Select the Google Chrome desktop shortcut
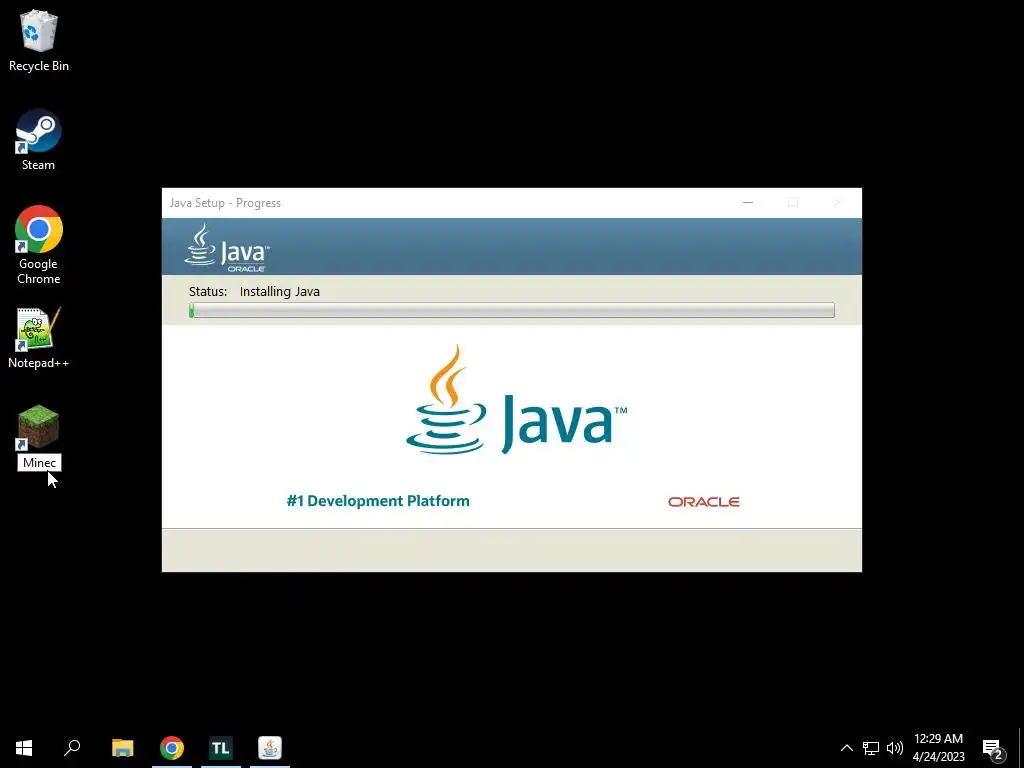The image size is (1024, 768). click(39, 245)
